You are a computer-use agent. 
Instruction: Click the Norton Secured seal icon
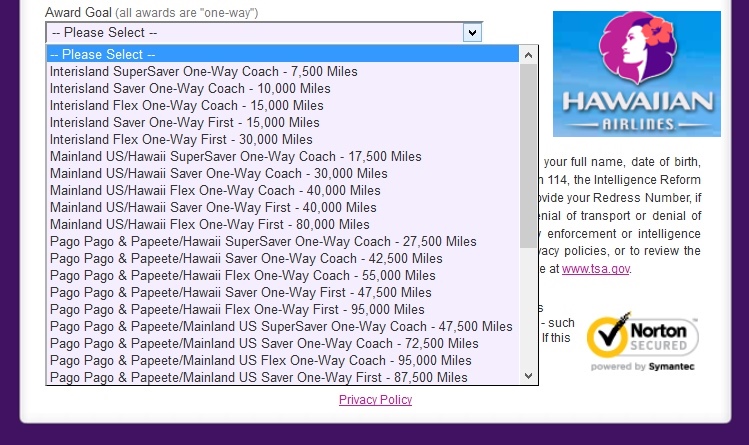coord(642,341)
